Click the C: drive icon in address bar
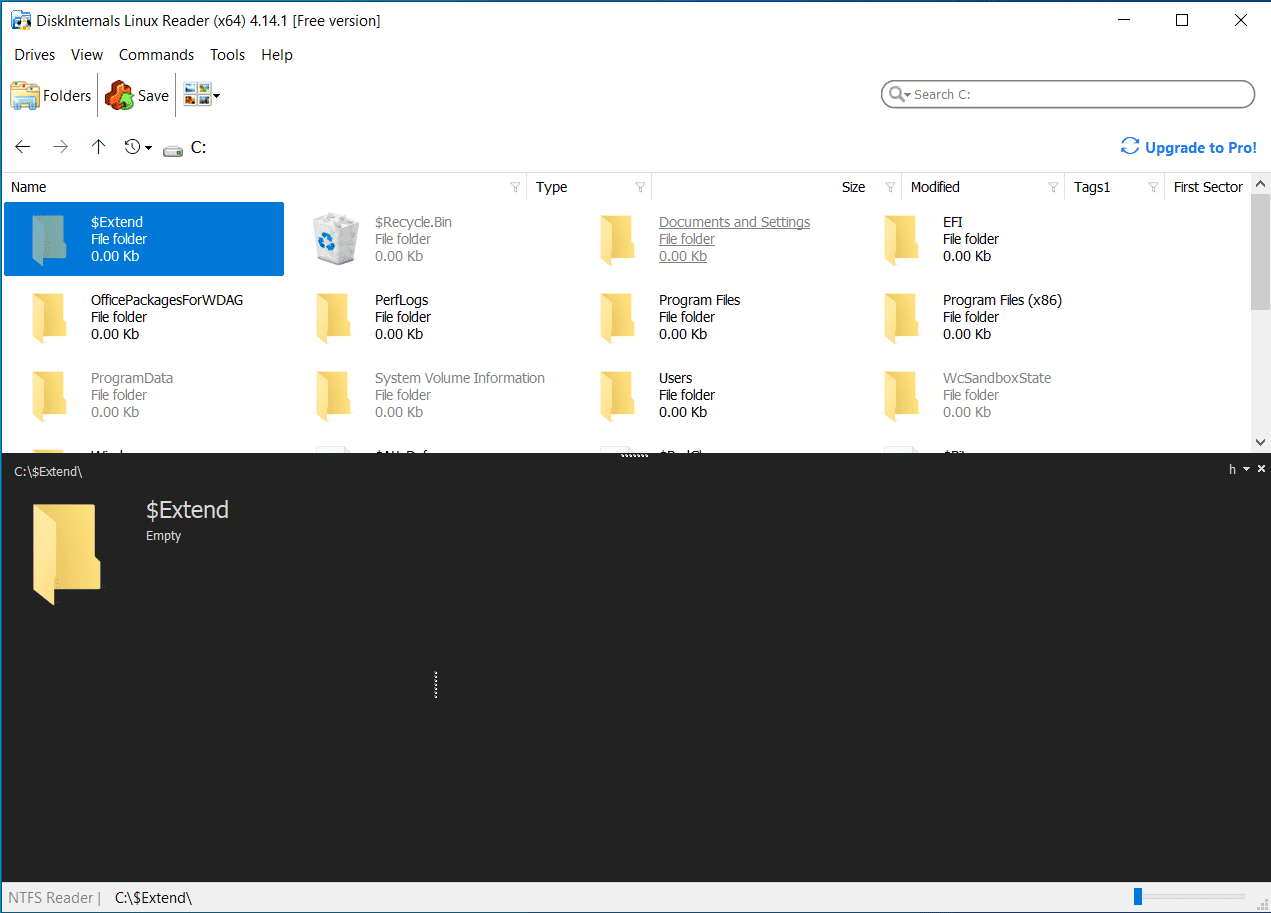The width and height of the screenshot is (1271, 913). [x=174, y=149]
